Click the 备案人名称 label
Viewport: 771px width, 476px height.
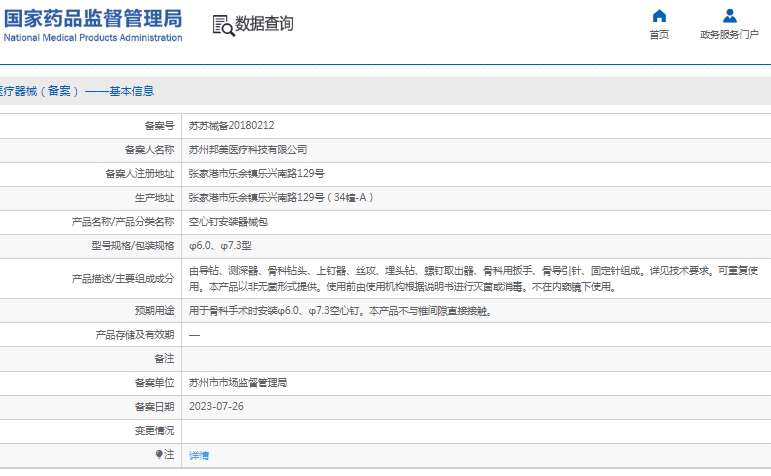149,150
